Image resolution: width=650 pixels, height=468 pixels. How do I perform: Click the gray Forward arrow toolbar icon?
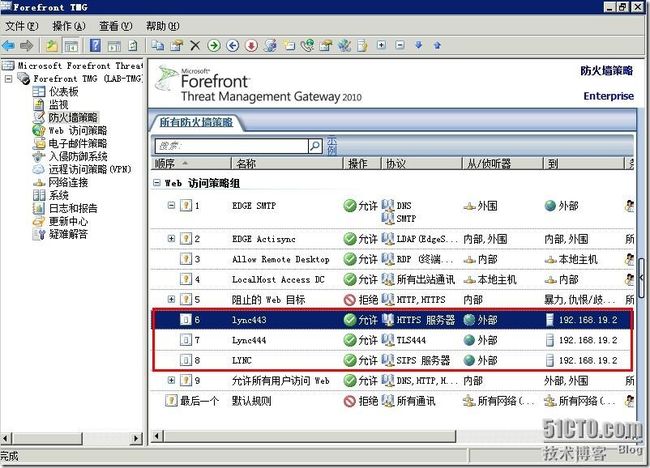(27, 45)
